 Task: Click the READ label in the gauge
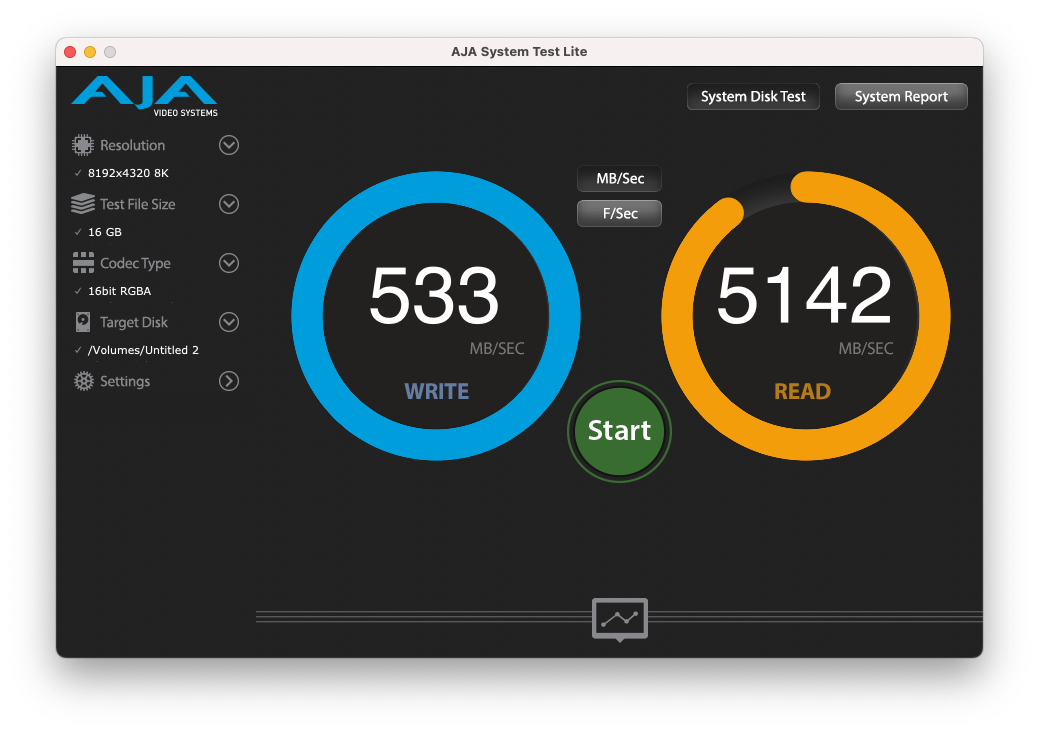(x=802, y=392)
